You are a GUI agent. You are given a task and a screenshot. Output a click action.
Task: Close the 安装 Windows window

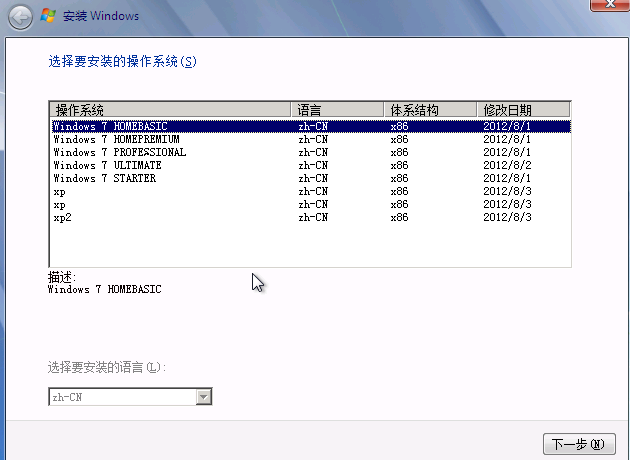610,5
